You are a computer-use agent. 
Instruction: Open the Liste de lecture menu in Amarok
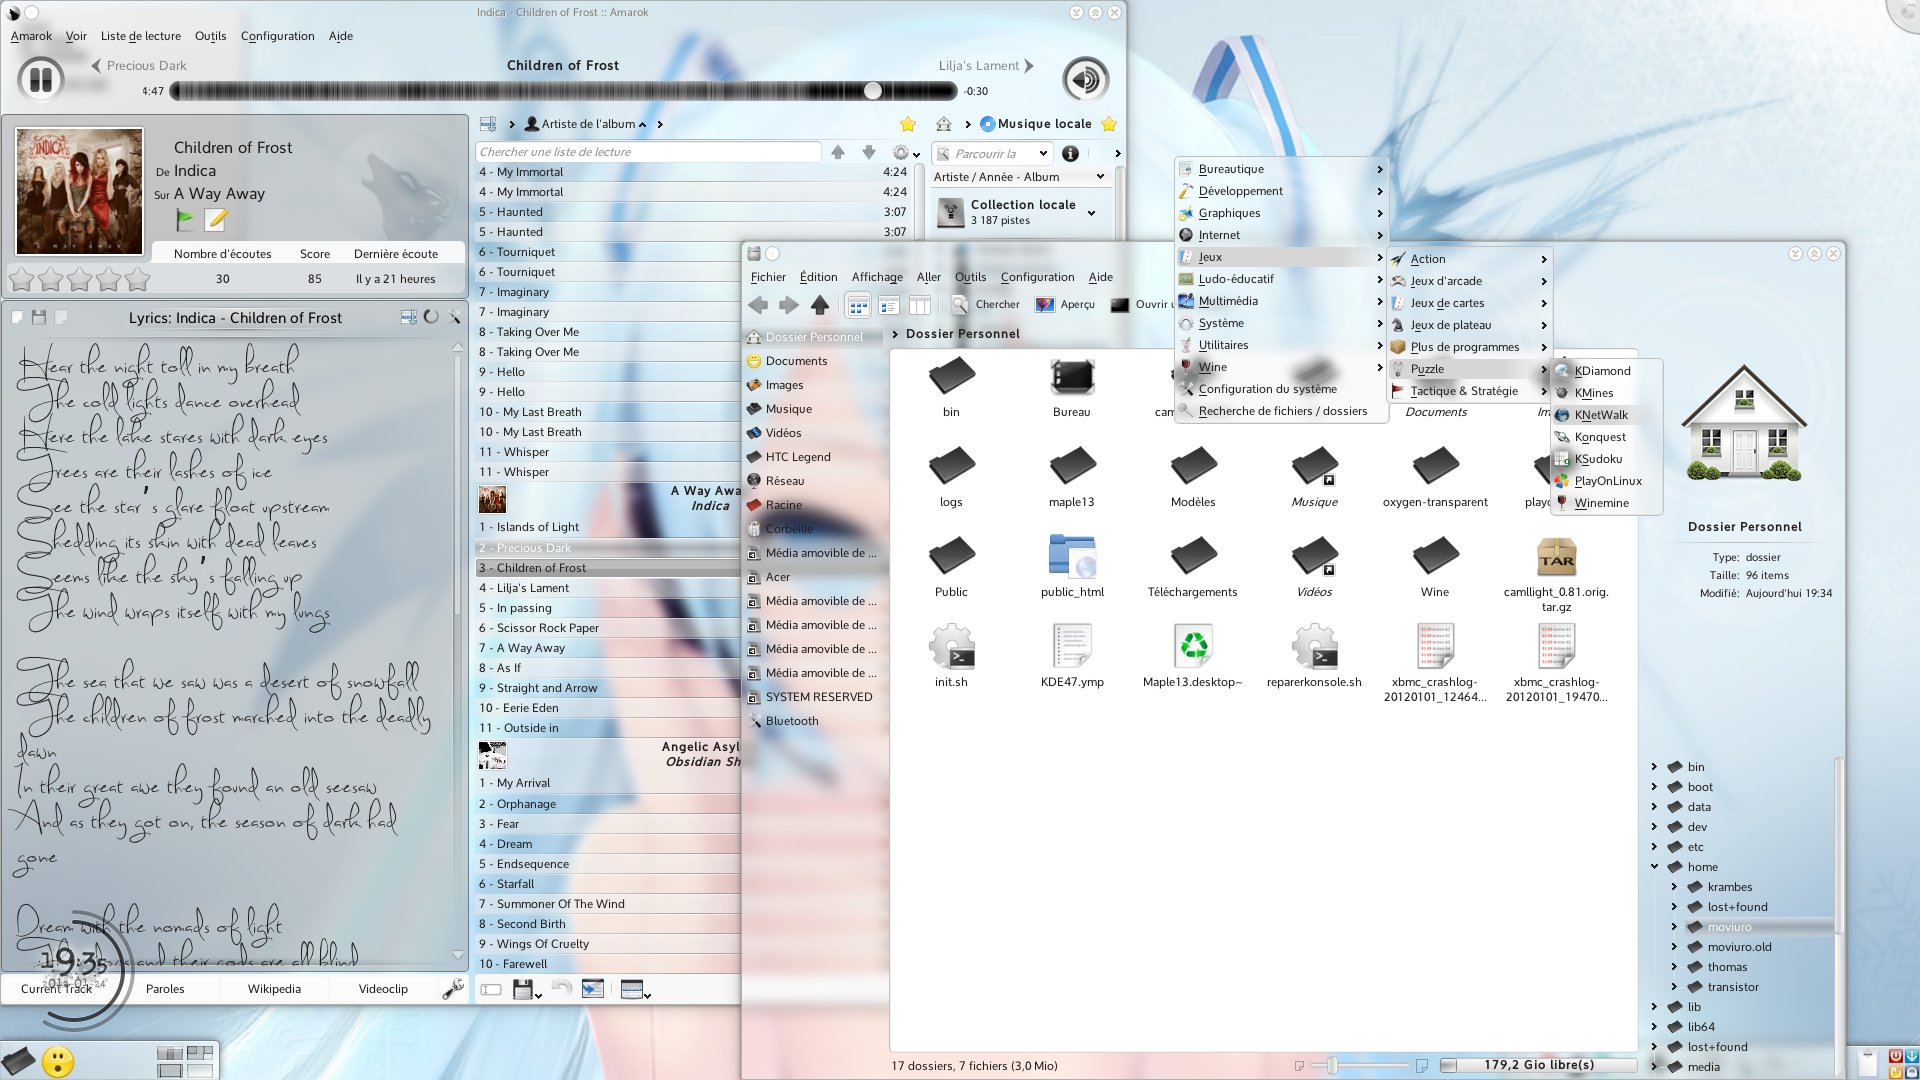click(141, 36)
